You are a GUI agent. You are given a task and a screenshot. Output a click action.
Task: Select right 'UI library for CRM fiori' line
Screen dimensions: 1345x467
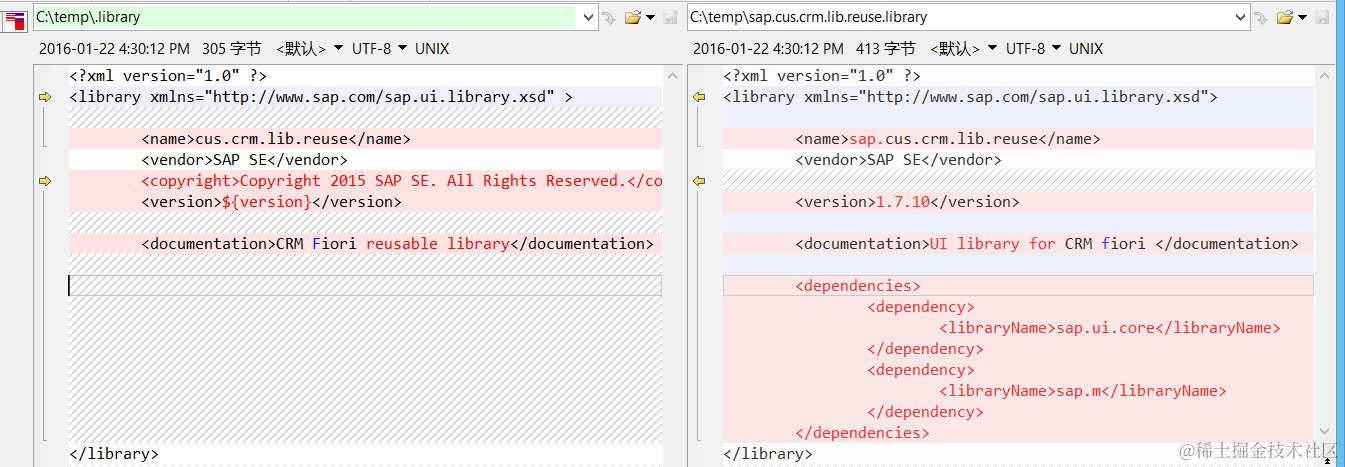1018,244
